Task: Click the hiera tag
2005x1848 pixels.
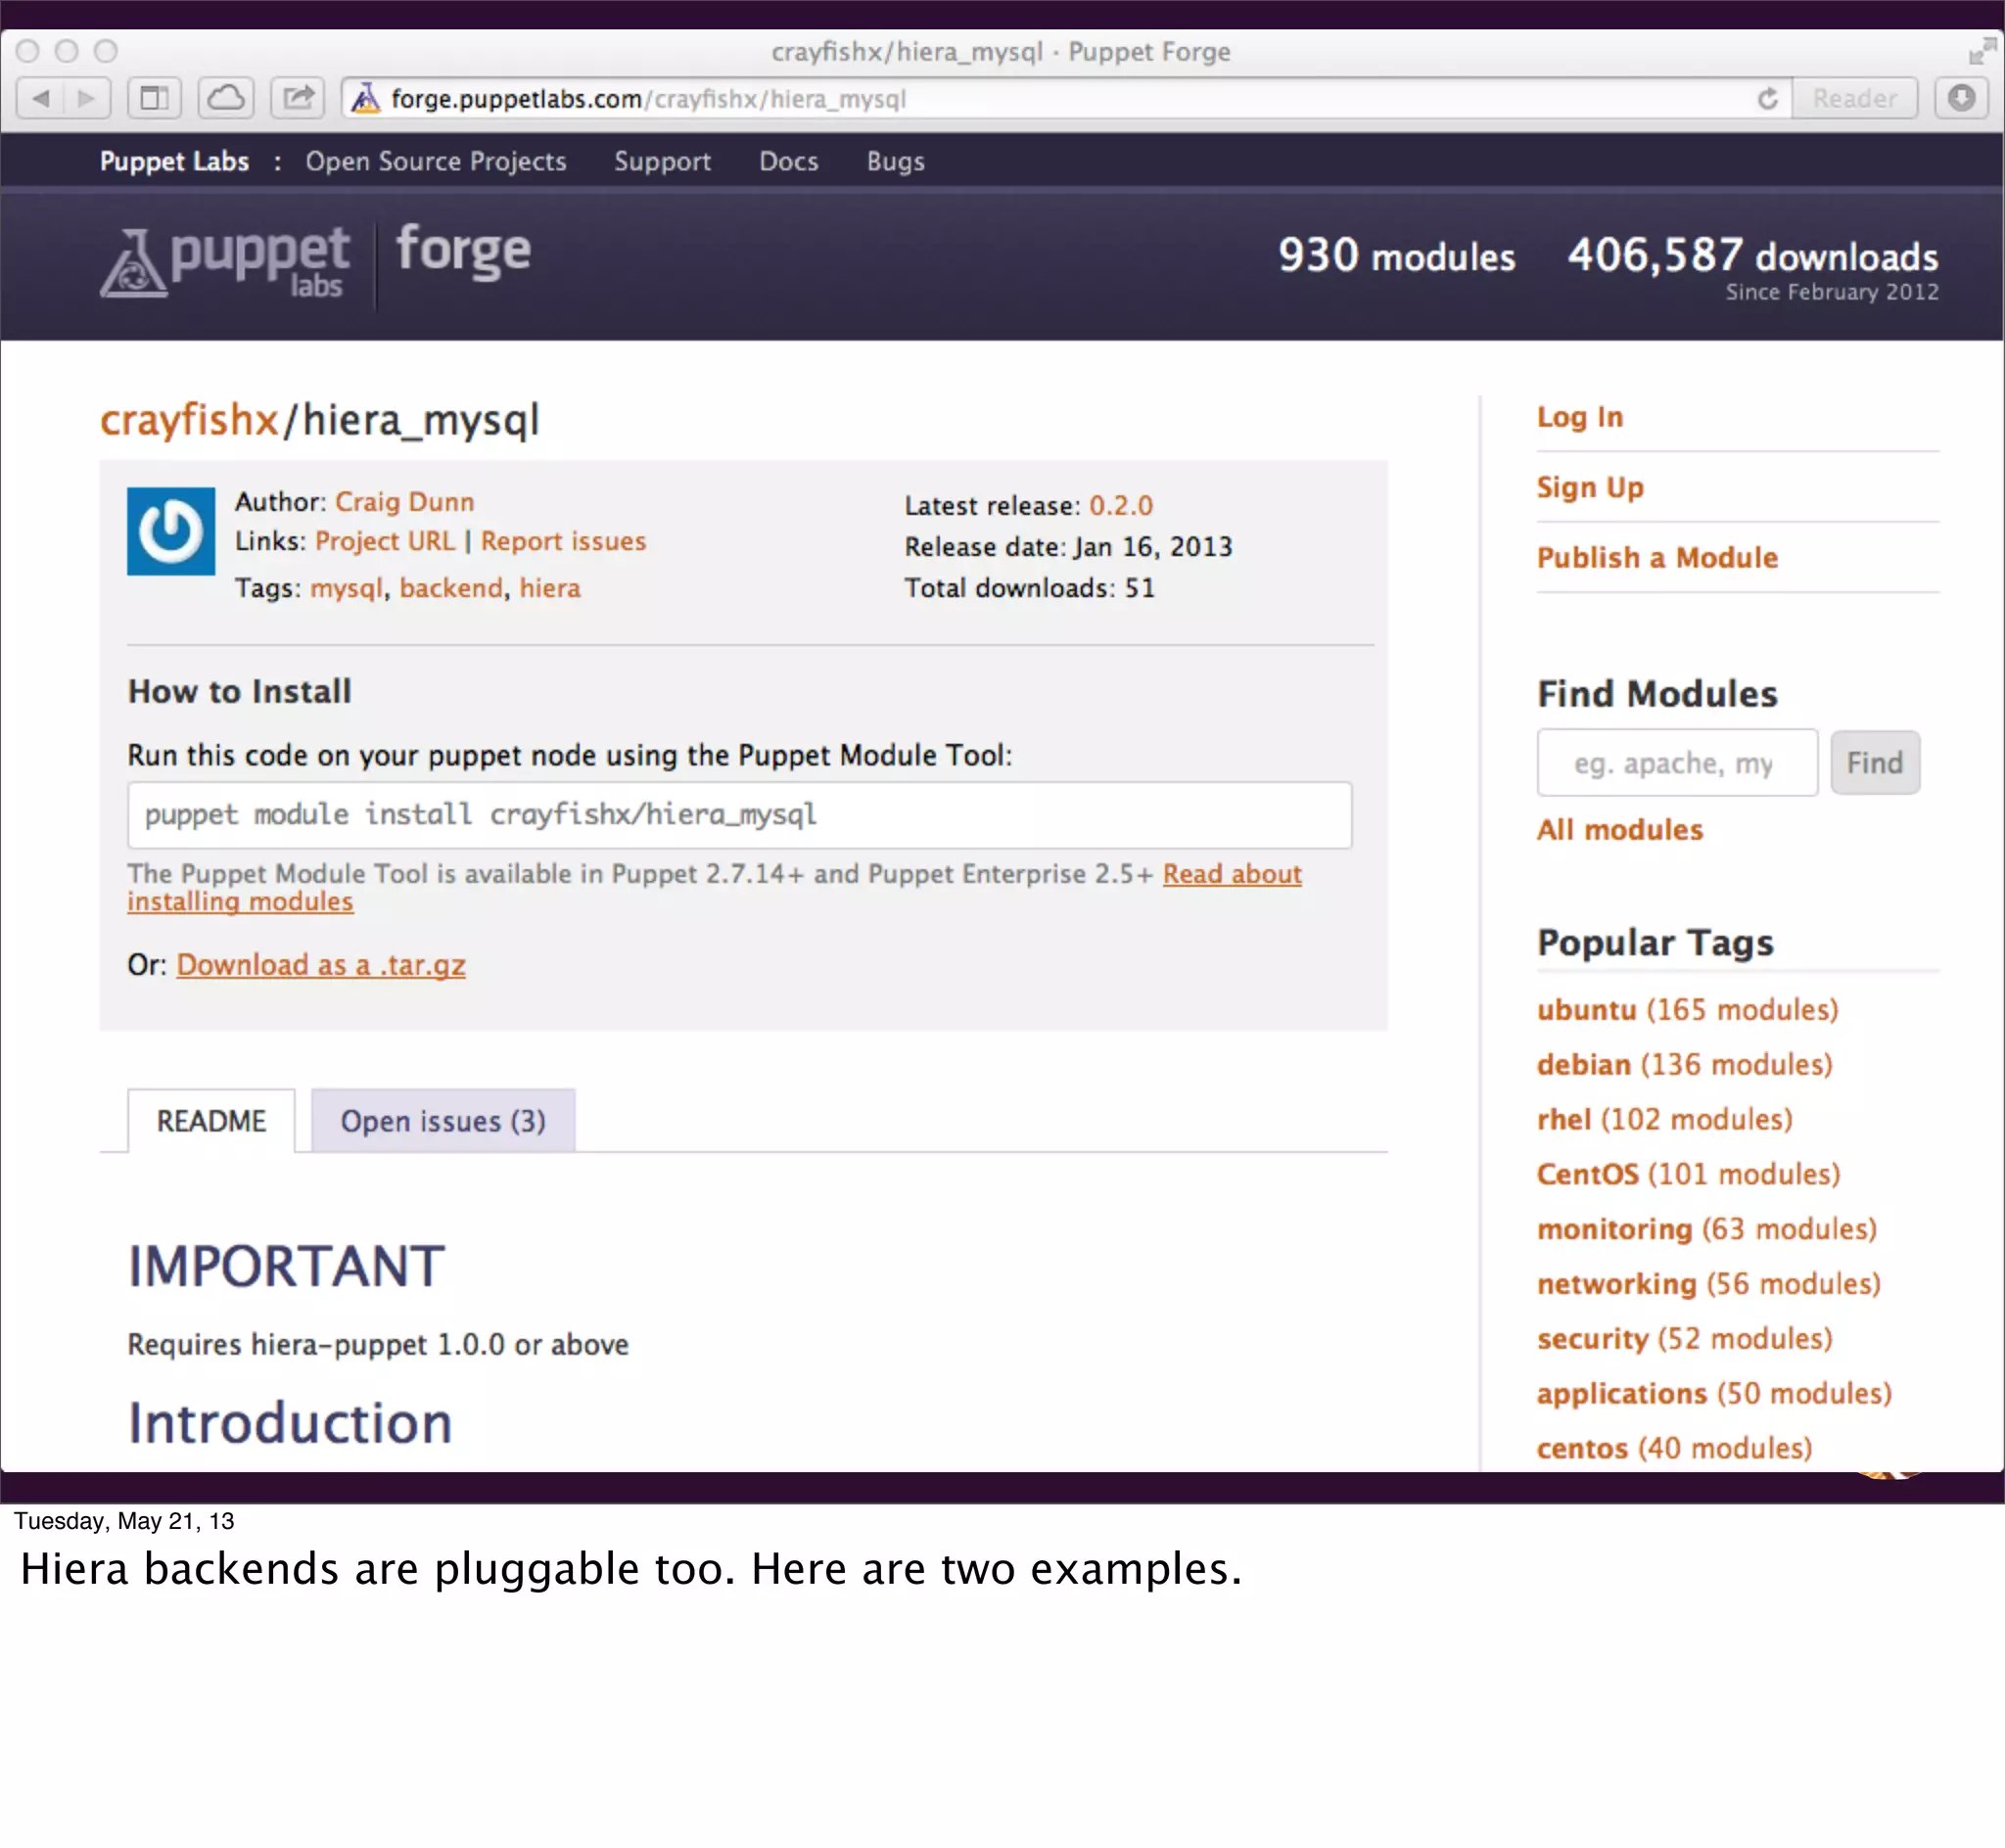Action: point(550,588)
